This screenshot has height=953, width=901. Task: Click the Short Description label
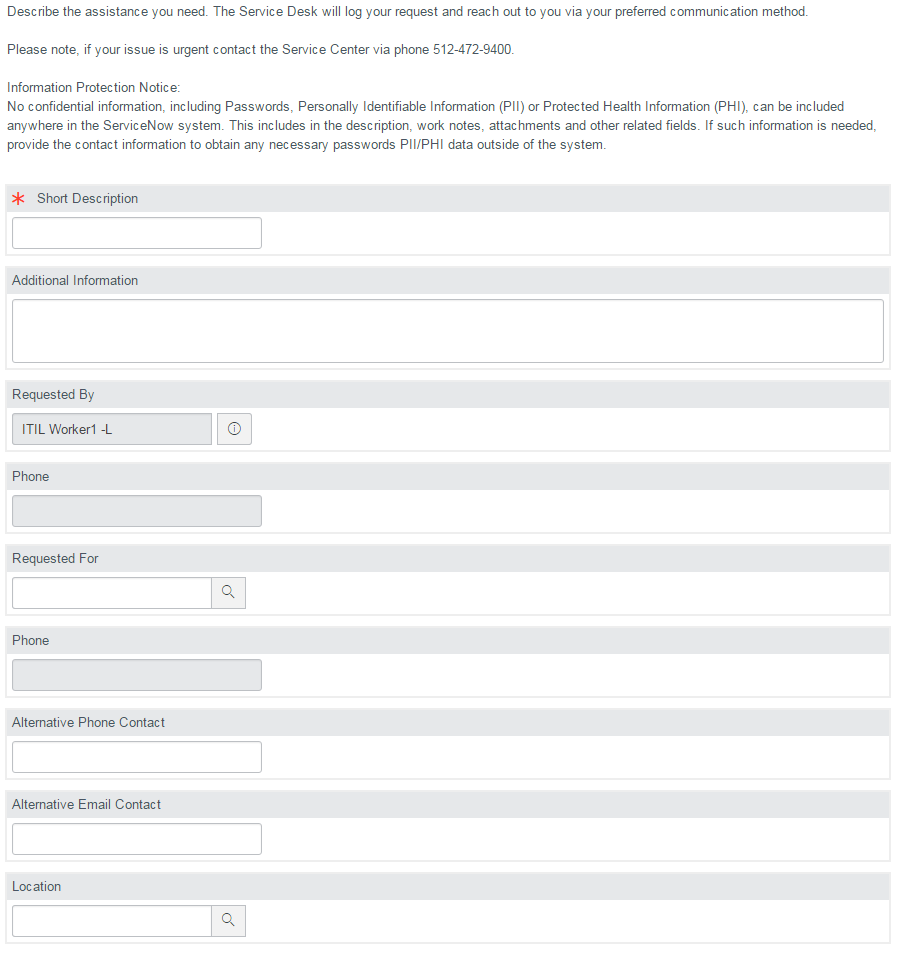click(87, 199)
